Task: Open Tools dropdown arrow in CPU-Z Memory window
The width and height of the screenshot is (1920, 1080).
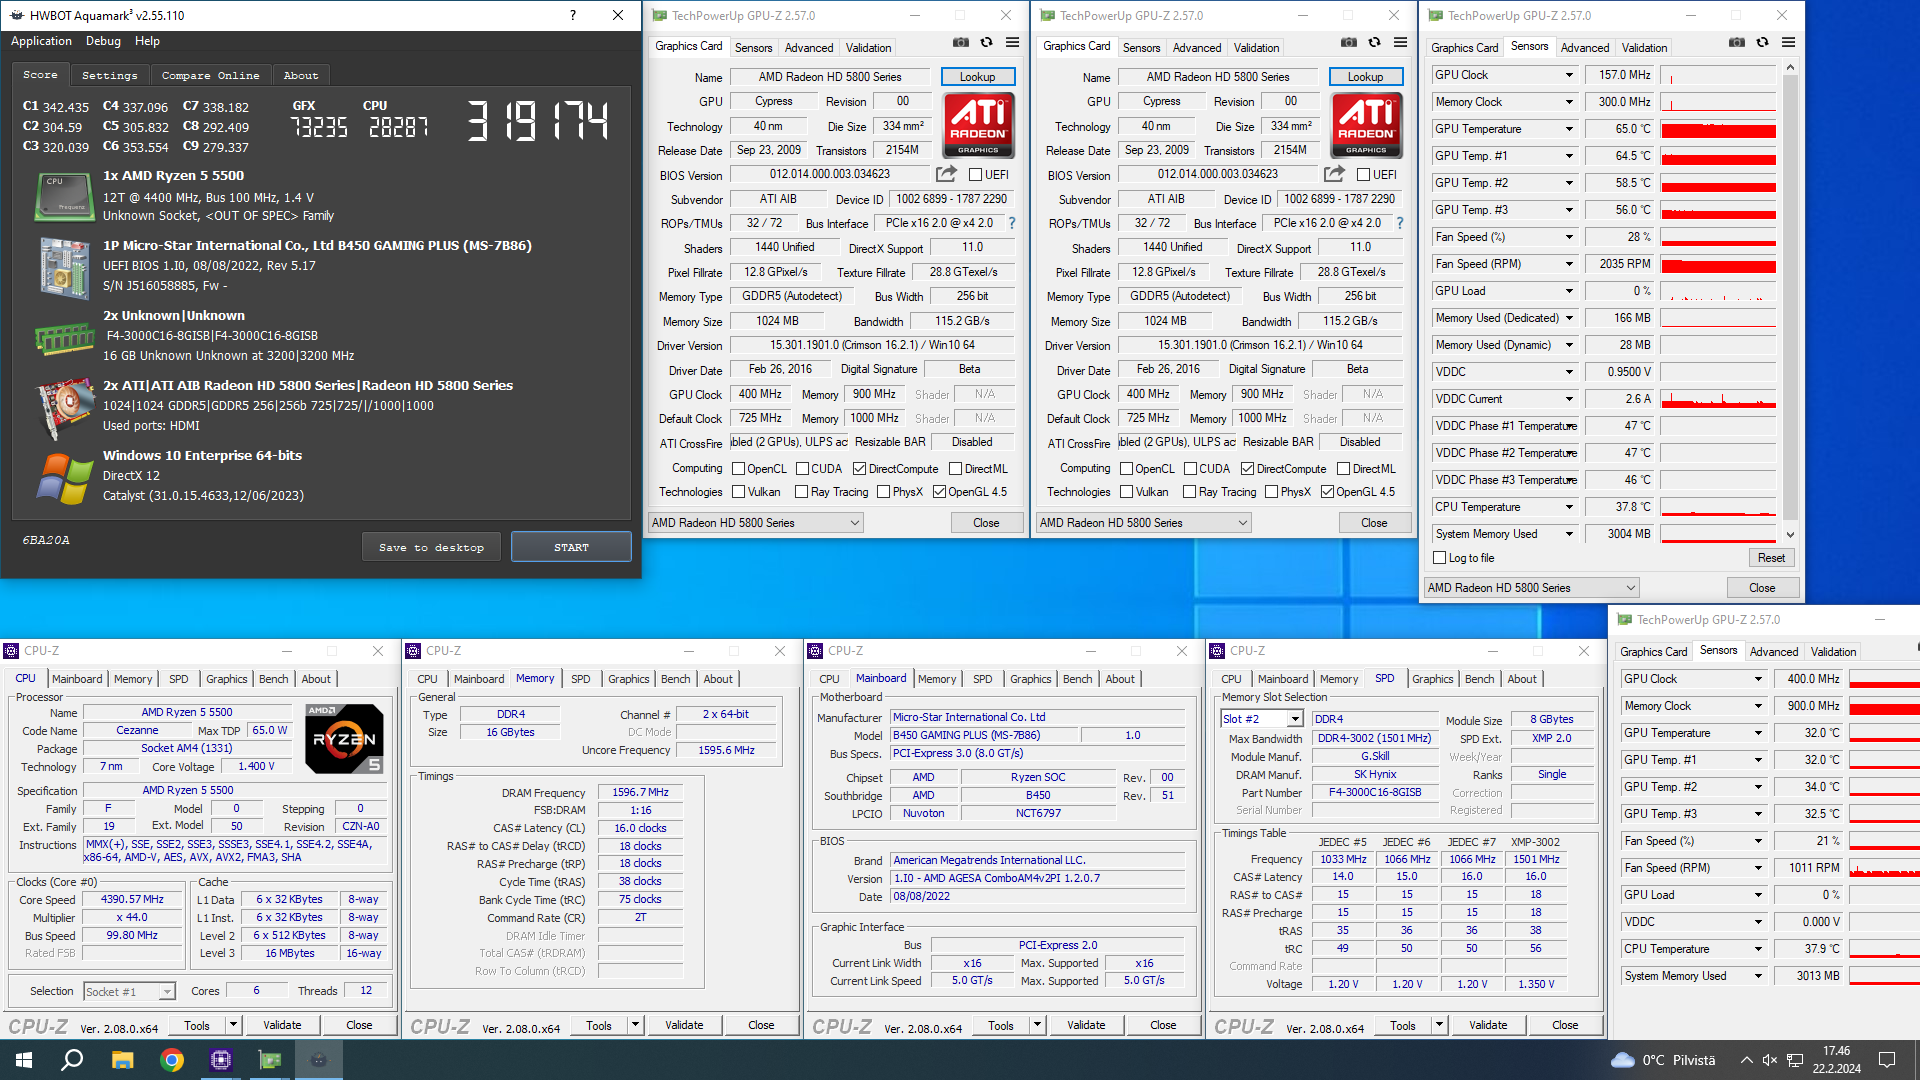Action: [x=634, y=1025]
